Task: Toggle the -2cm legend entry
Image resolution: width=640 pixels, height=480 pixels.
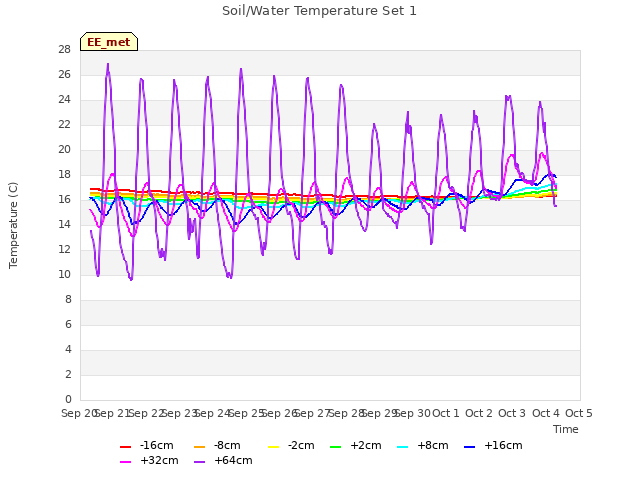Action: [291, 445]
